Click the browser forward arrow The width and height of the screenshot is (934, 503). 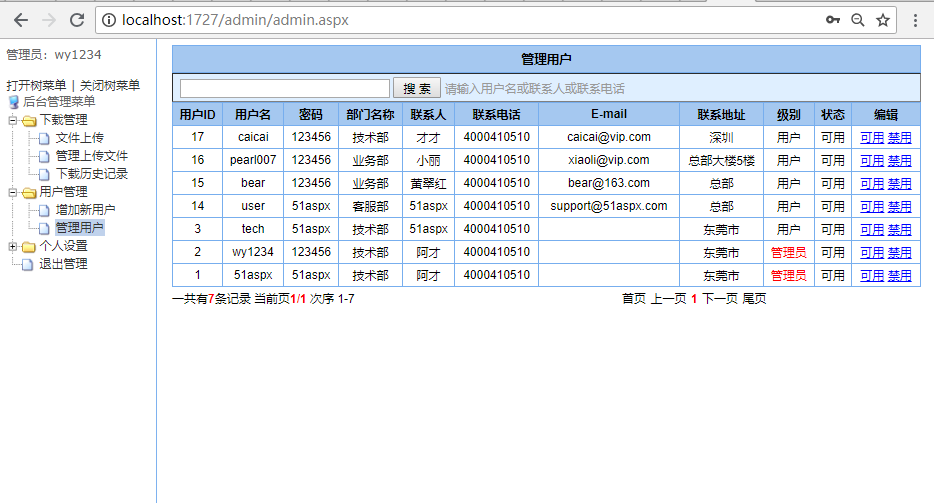[x=49, y=20]
